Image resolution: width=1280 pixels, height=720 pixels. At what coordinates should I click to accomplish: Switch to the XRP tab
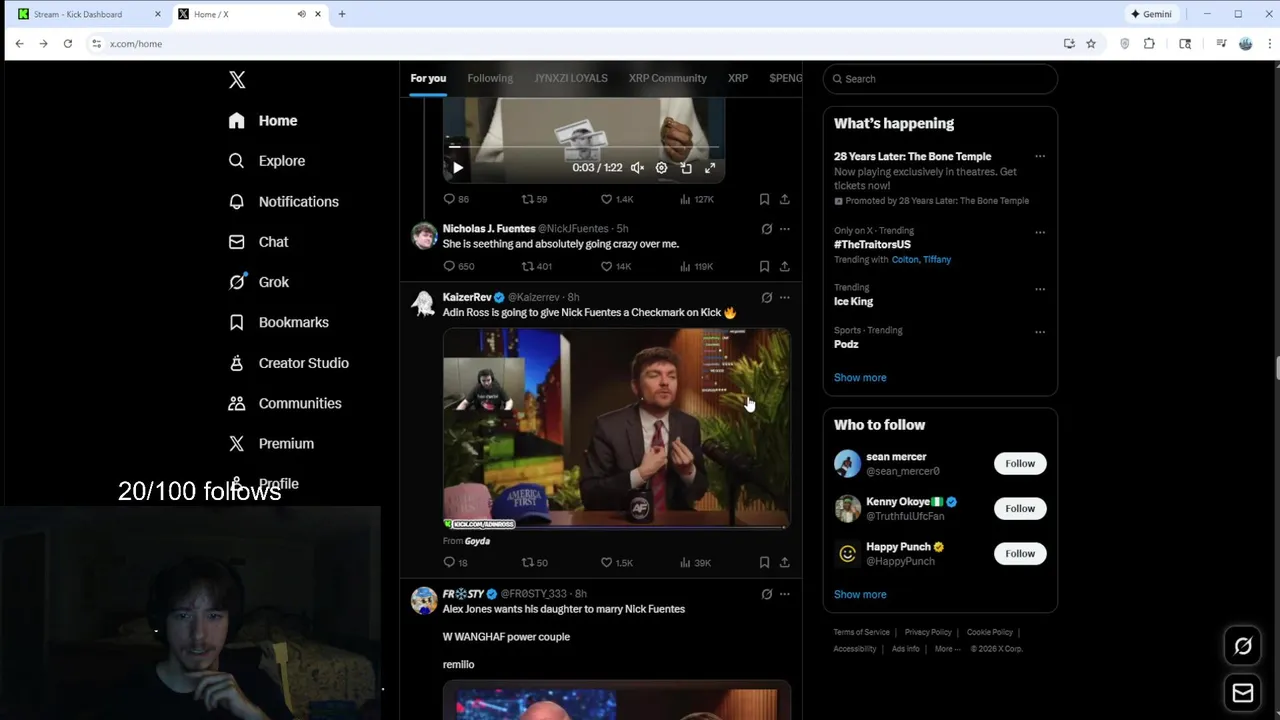coord(738,78)
